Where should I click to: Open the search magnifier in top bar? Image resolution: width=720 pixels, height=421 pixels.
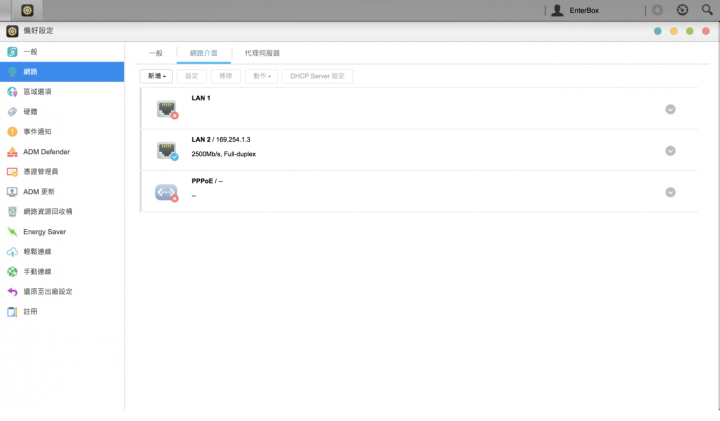click(x=707, y=10)
